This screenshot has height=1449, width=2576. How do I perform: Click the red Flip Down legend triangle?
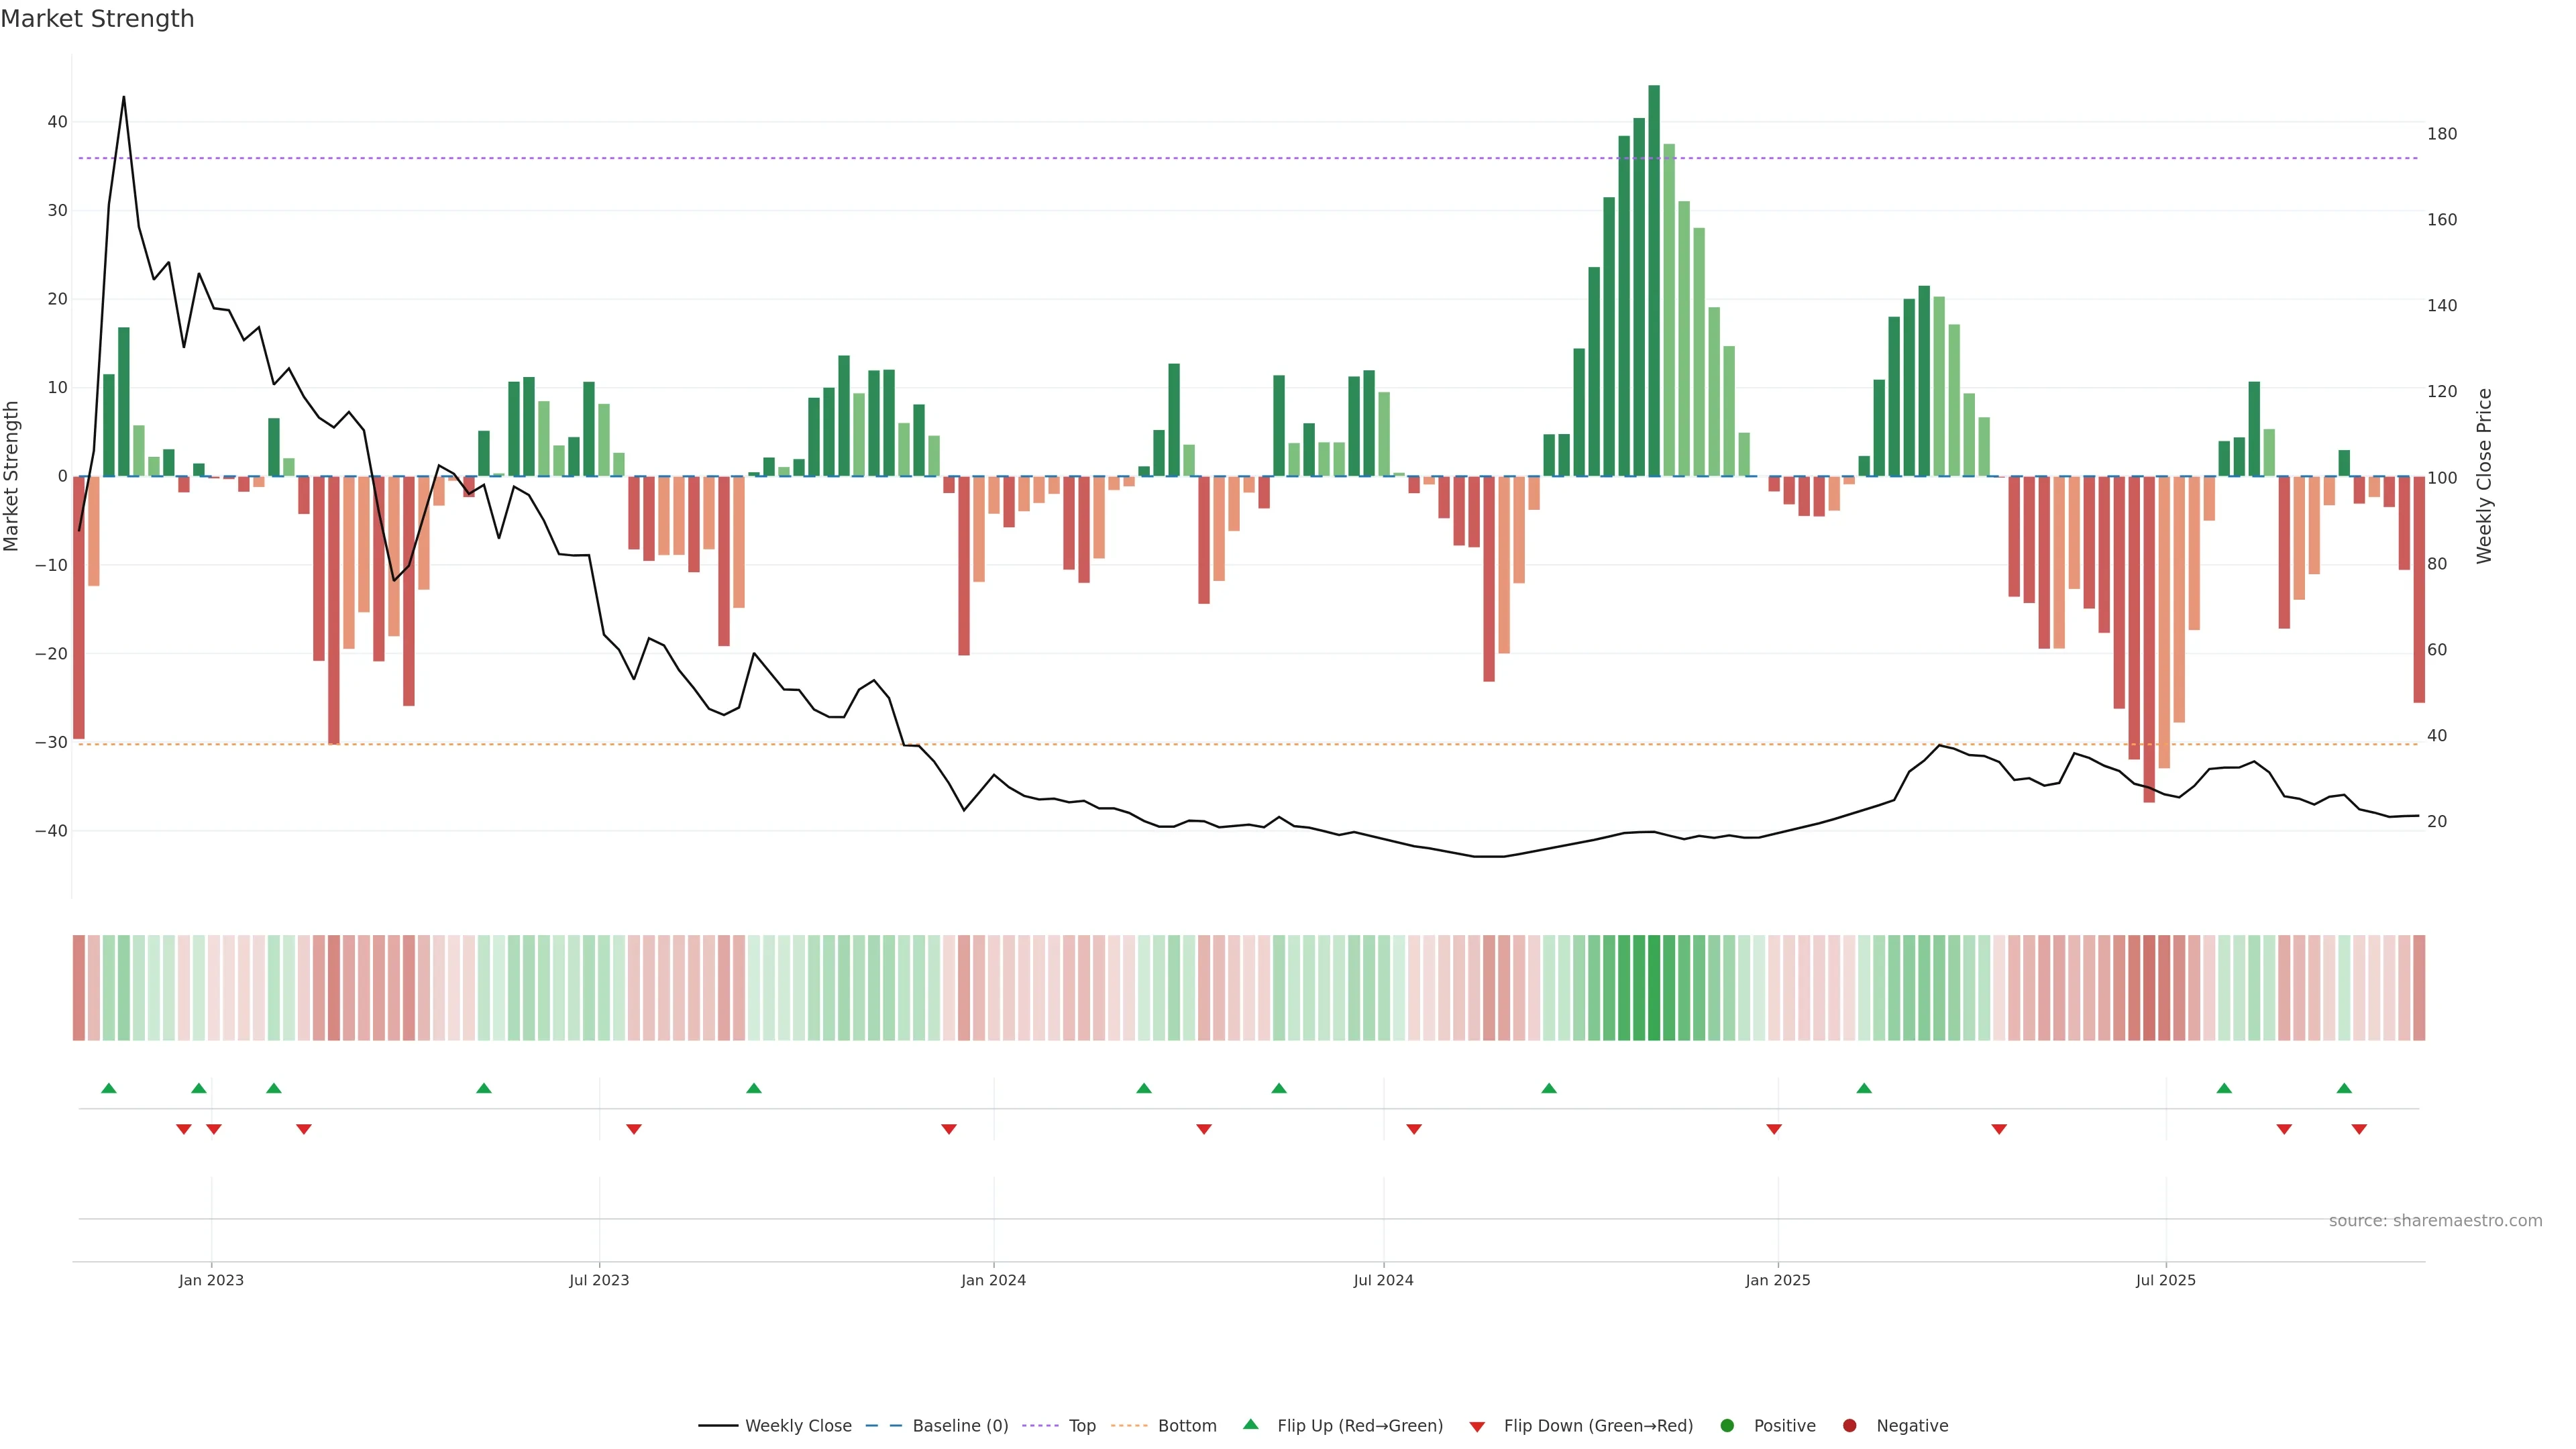(x=1477, y=1427)
